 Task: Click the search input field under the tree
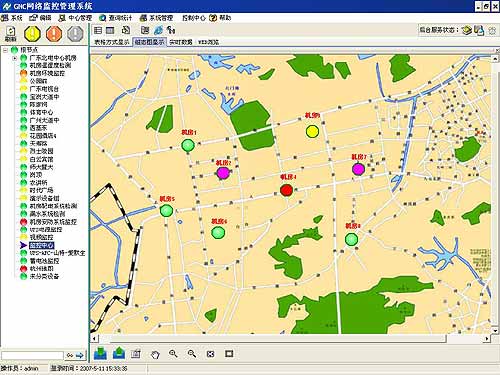(32, 356)
